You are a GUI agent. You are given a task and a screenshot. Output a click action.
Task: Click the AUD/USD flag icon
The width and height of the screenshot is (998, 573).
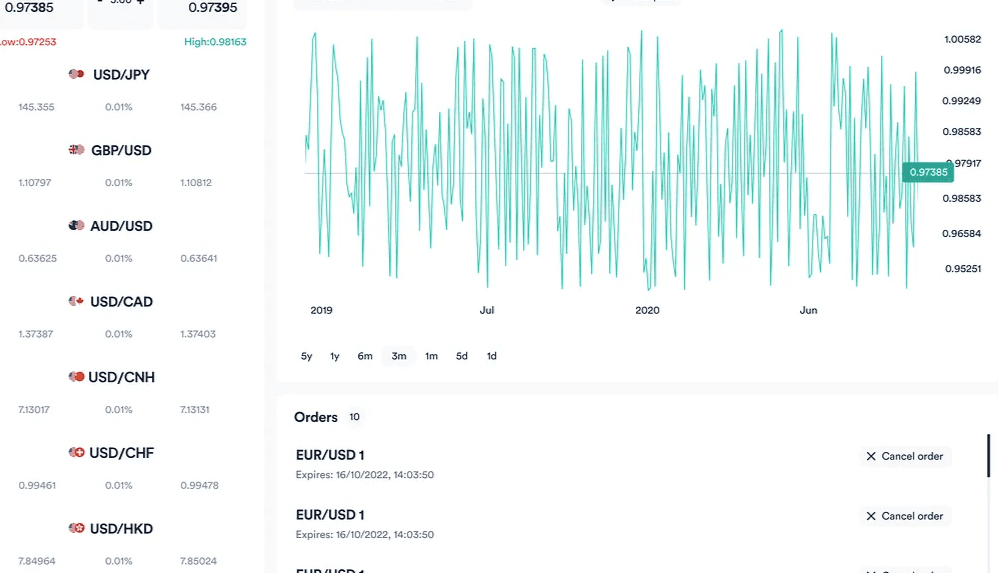[x=76, y=226]
